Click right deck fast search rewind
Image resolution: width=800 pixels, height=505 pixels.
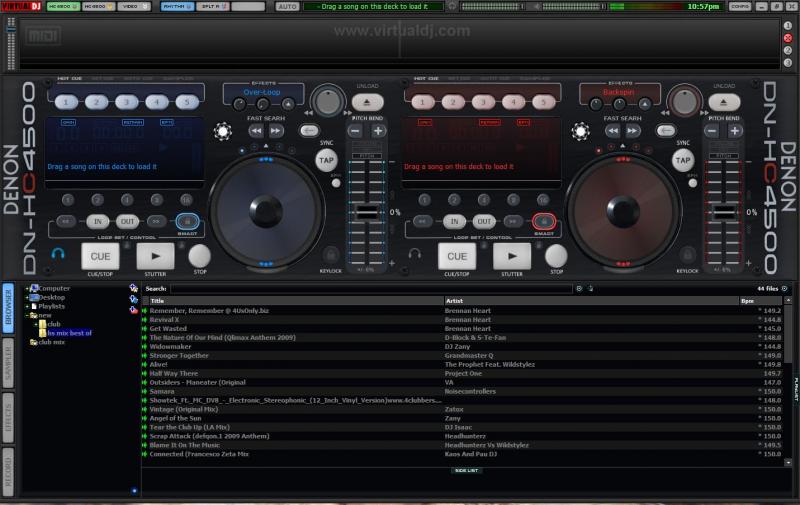[613, 131]
